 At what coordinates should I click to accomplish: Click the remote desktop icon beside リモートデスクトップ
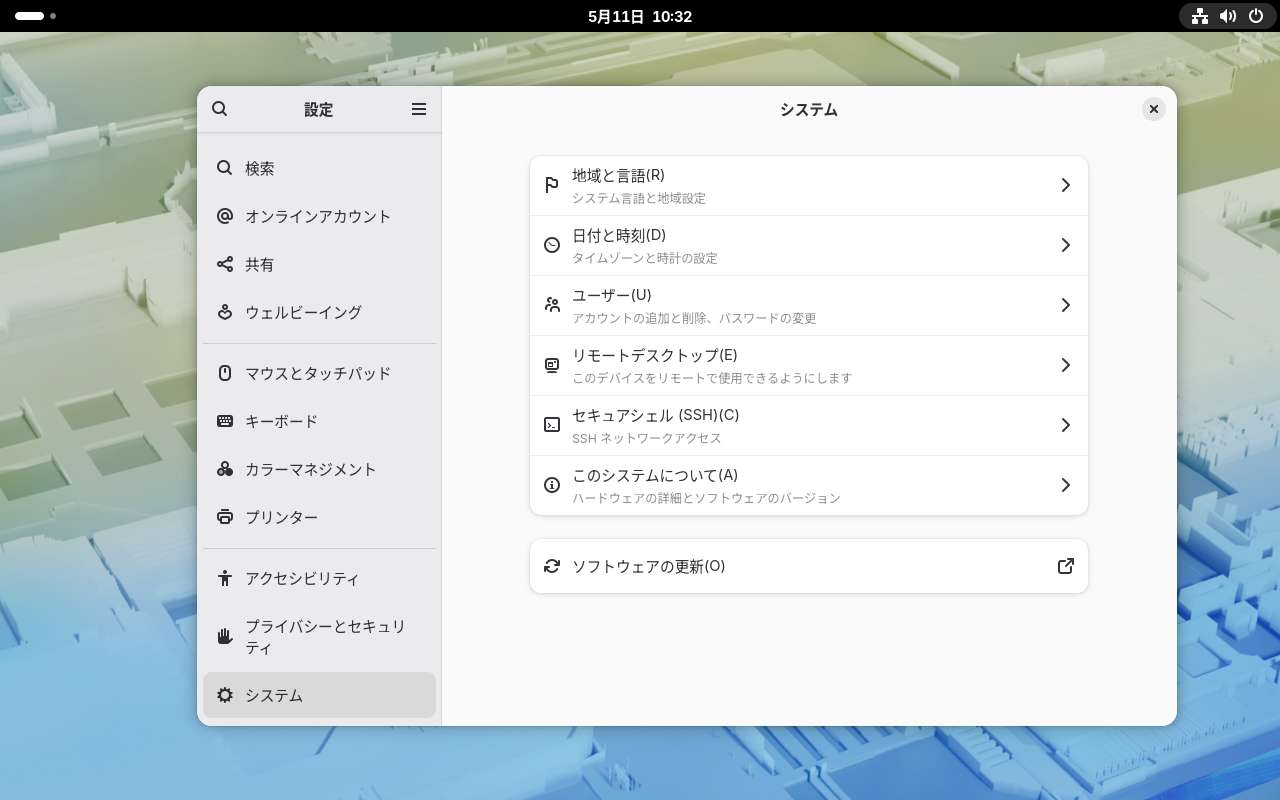coord(552,365)
